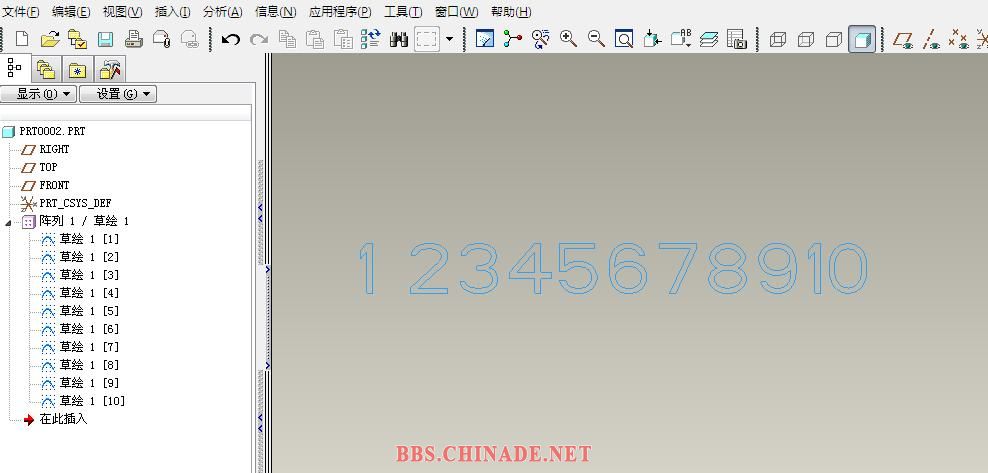
Task: Select 草绘 1 [5] in model tree
Action: tap(89, 311)
